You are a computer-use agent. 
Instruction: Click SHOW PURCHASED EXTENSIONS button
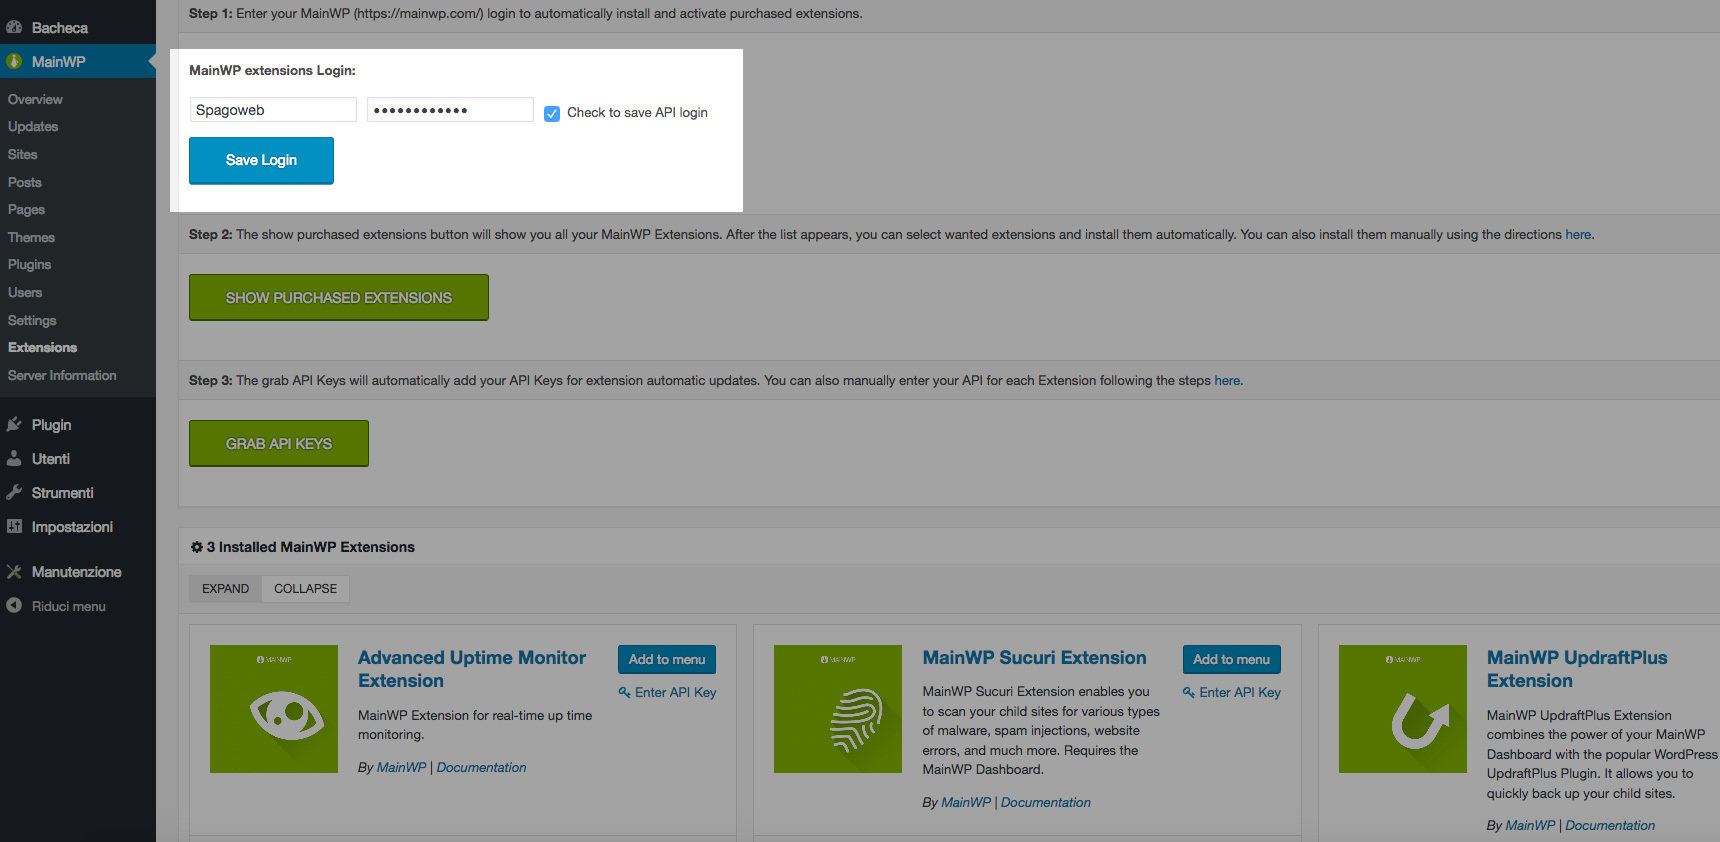pos(339,297)
